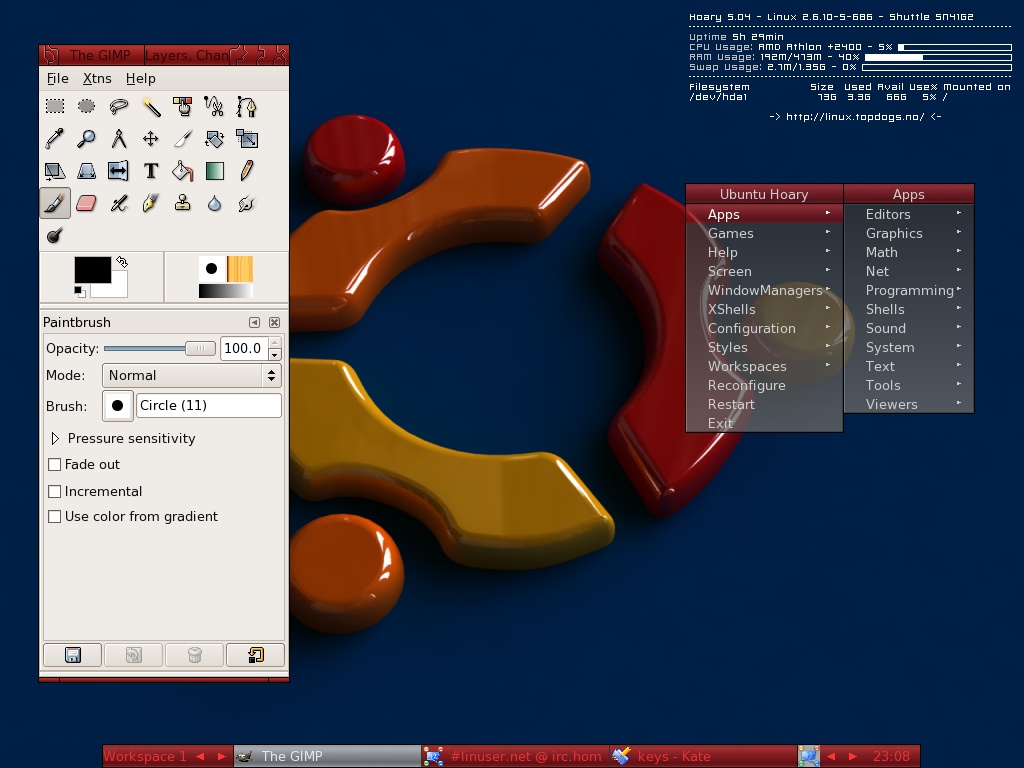Choose Reconfigure from Ubuntu Hoary menu
This screenshot has width=1024, height=768.
pos(764,385)
